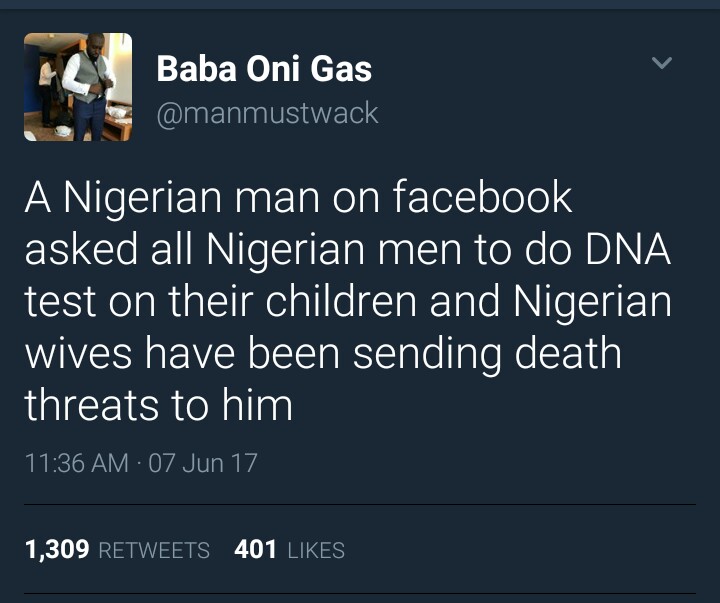Click the word sending in the tweet

pos(427,354)
